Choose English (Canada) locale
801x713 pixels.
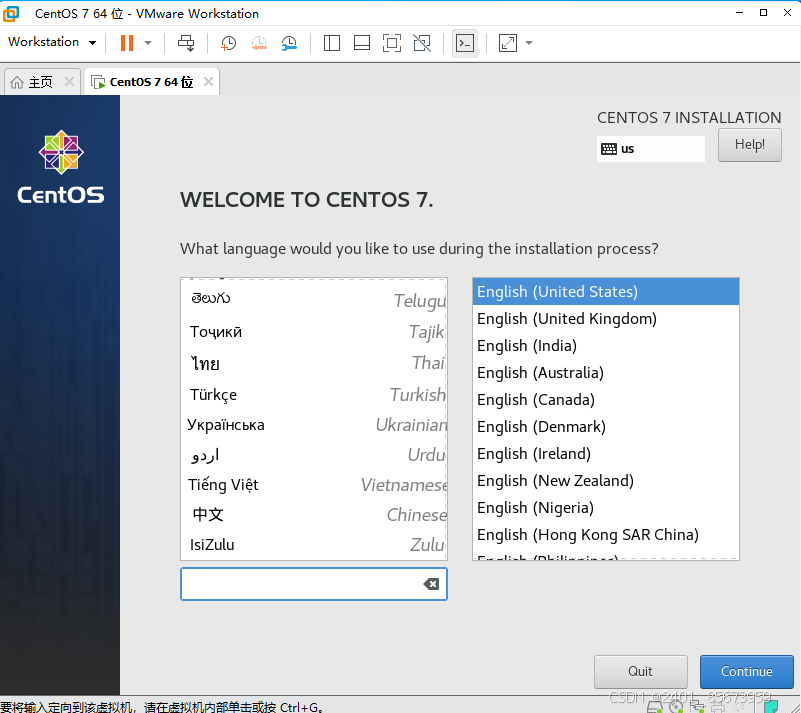(606, 400)
